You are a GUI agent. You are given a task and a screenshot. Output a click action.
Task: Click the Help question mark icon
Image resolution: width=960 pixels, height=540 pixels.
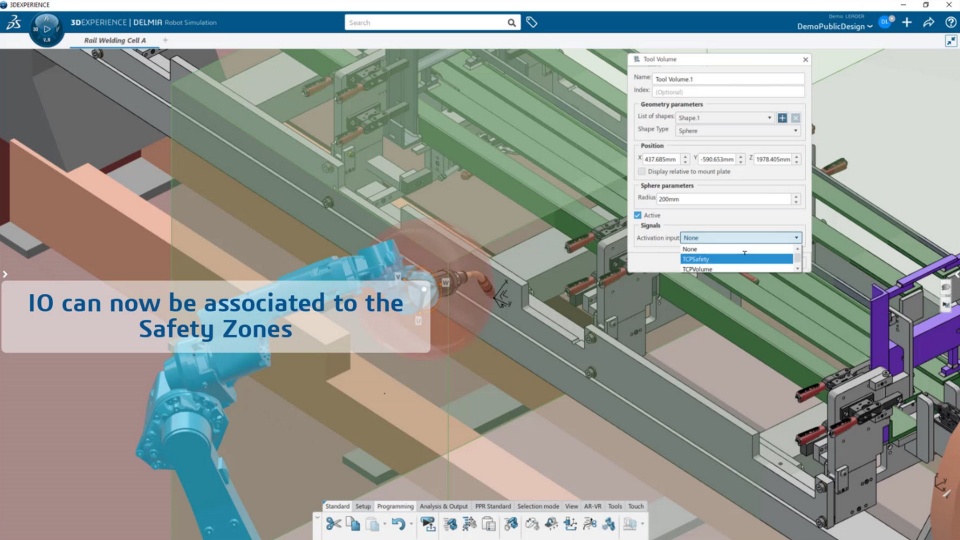point(950,23)
